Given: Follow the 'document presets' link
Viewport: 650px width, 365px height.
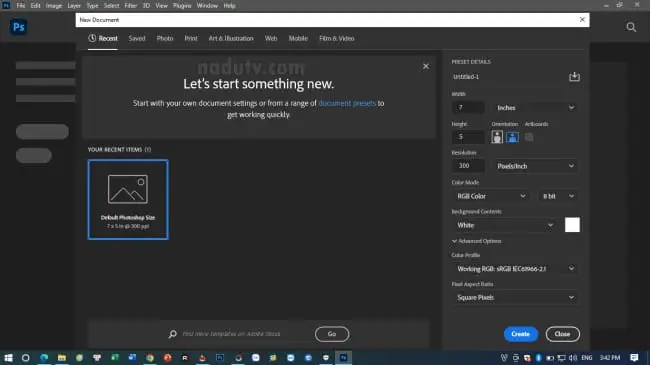Looking at the screenshot, I should pos(347,103).
